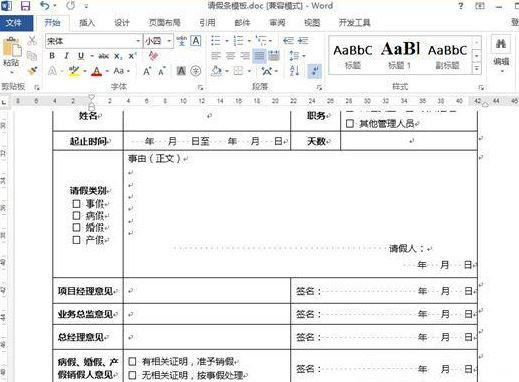Open the font size dropdown
The height and width of the screenshot is (382, 519).
(x=169, y=41)
